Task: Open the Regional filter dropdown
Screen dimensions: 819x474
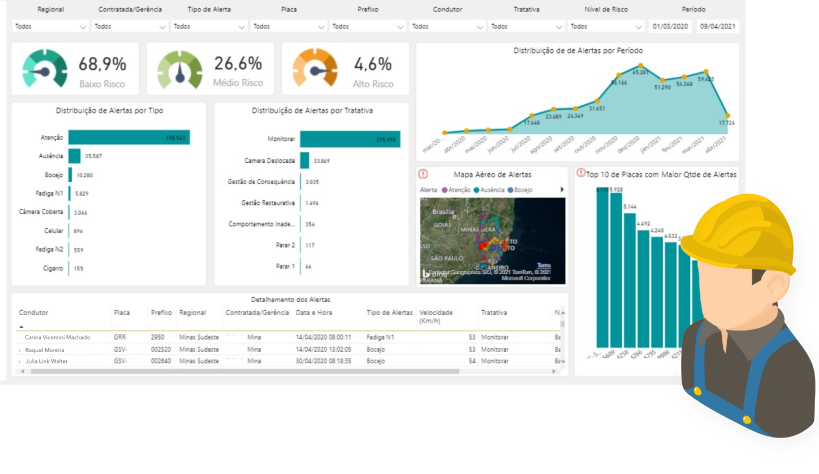Action: click(52, 27)
